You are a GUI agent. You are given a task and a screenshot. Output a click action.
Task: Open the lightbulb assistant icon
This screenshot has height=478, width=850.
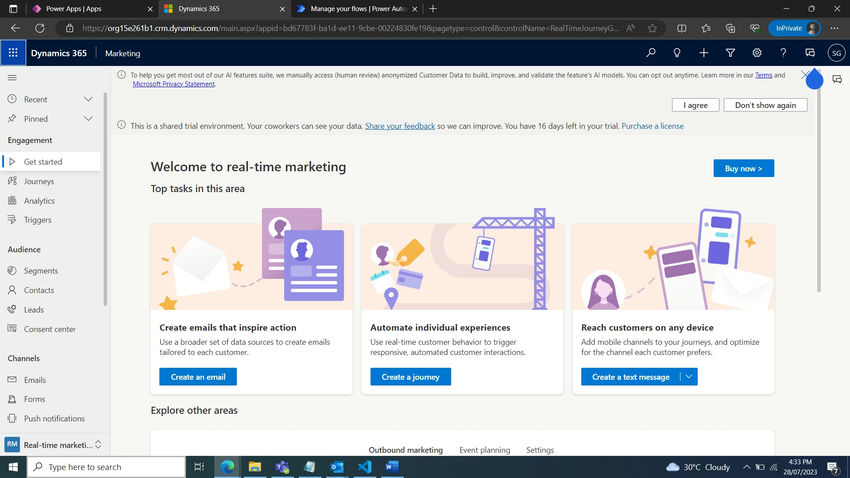click(x=677, y=53)
